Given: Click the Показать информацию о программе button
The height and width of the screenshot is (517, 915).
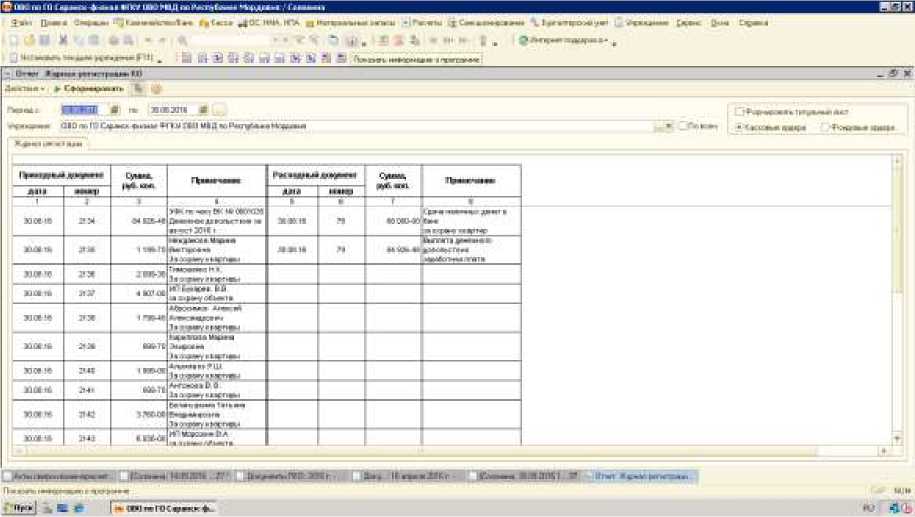Looking at the screenshot, I should point(416,59).
